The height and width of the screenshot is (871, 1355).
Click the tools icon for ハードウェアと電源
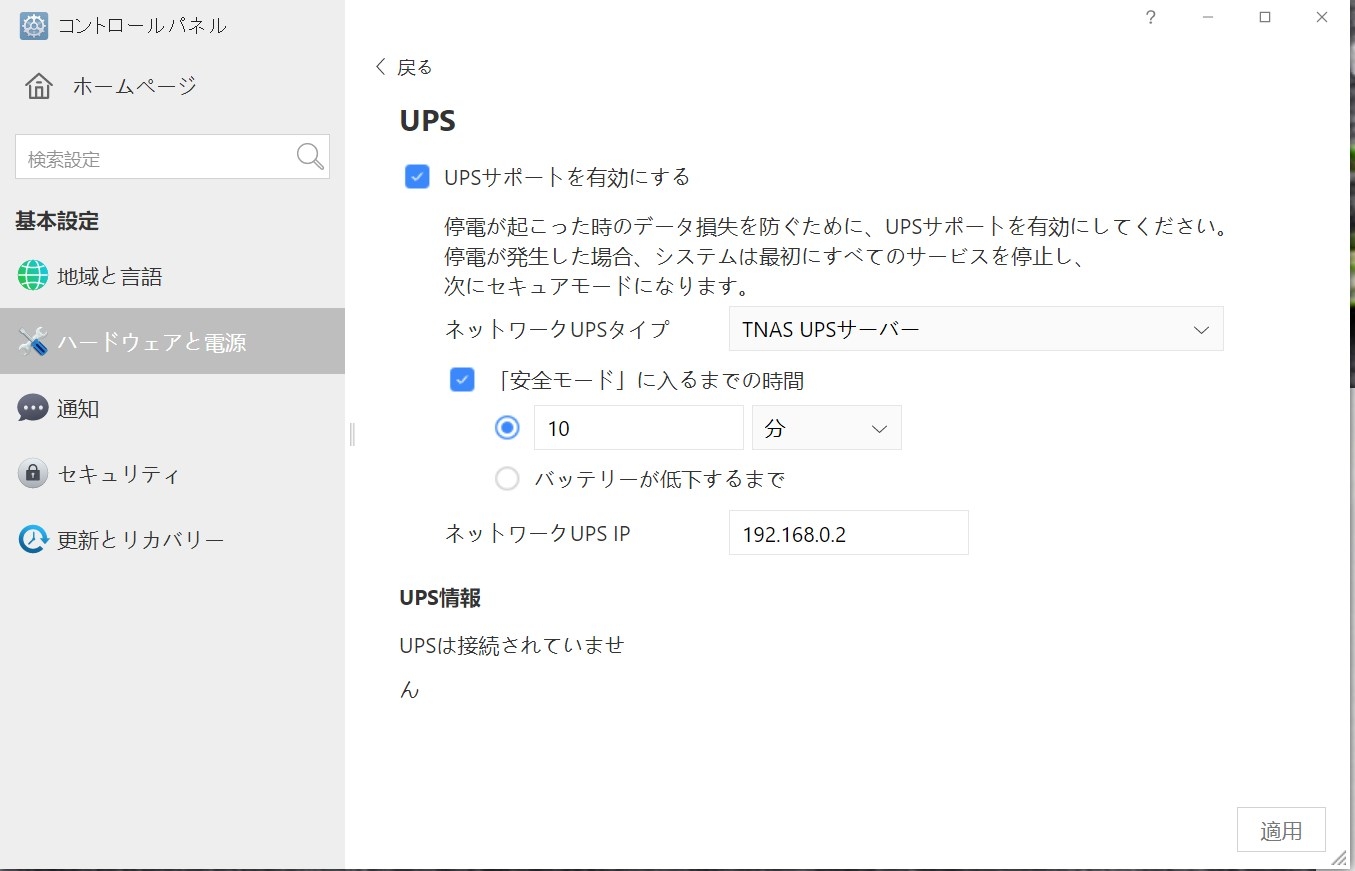pos(32,342)
